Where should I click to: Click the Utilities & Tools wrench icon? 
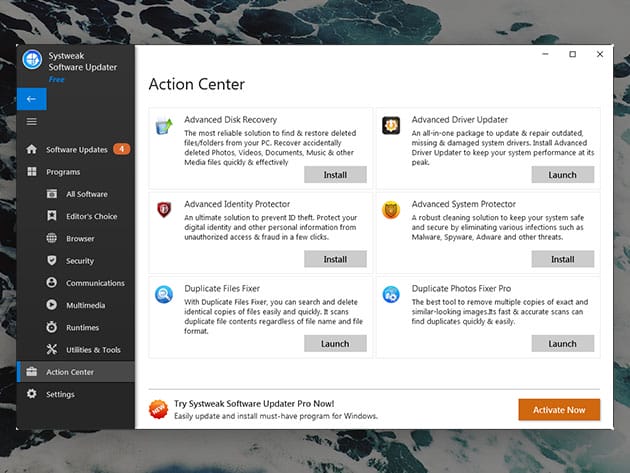click(x=51, y=349)
